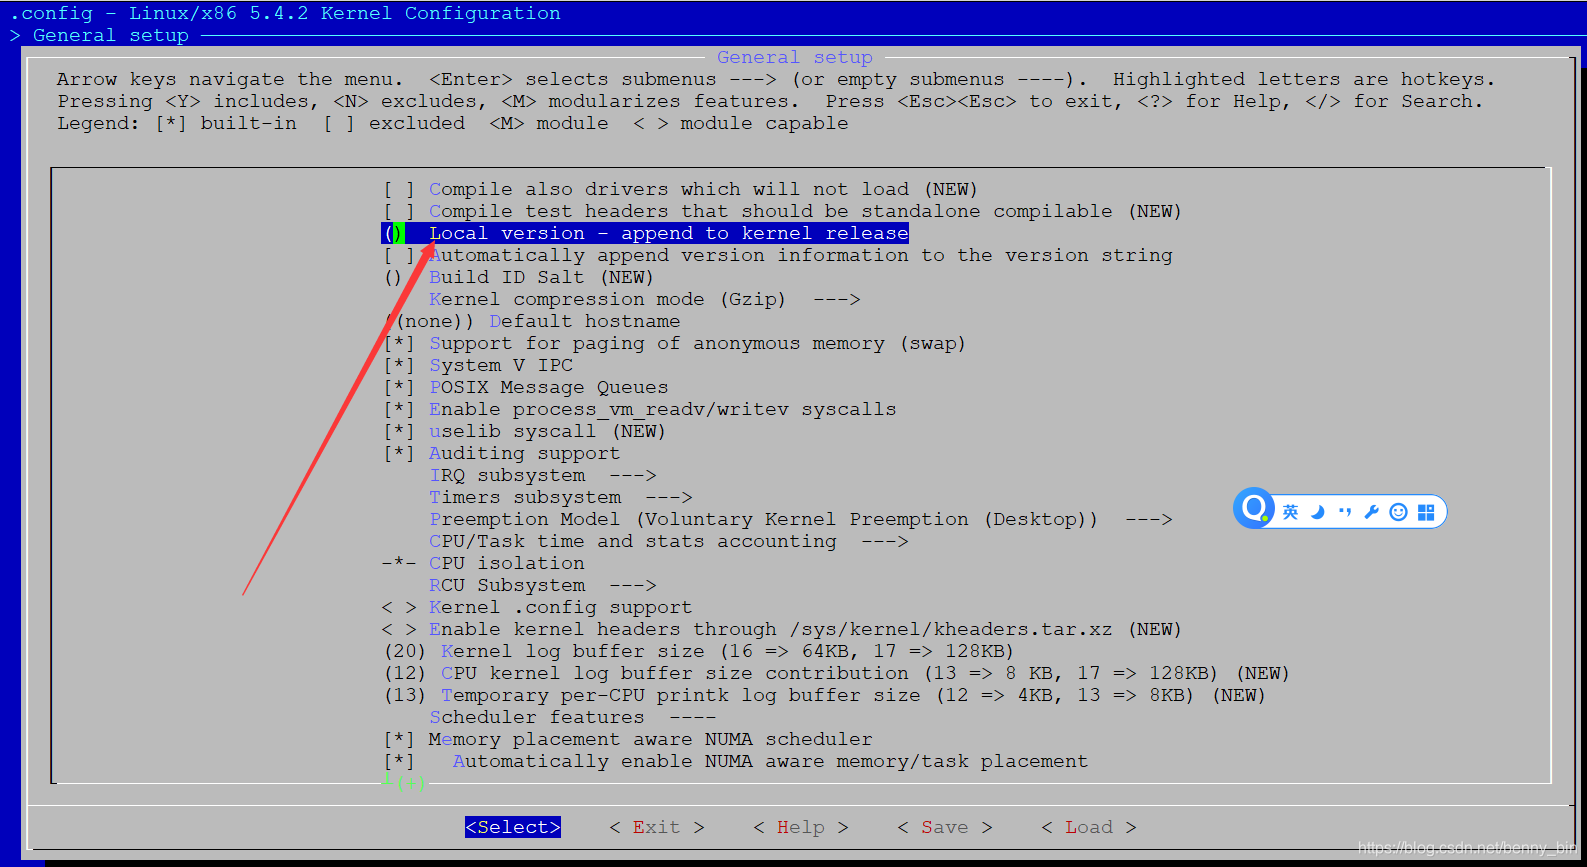
Task: Toggle 'Compile also drivers which will not load'
Action: tap(681, 189)
